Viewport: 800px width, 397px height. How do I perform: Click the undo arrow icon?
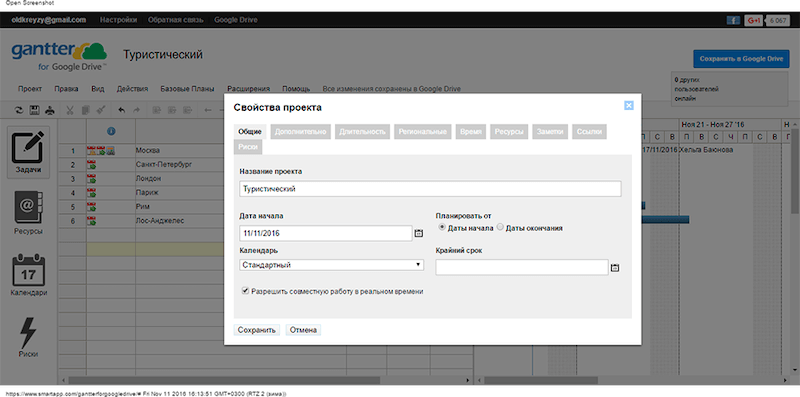click(x=121, y=110)
